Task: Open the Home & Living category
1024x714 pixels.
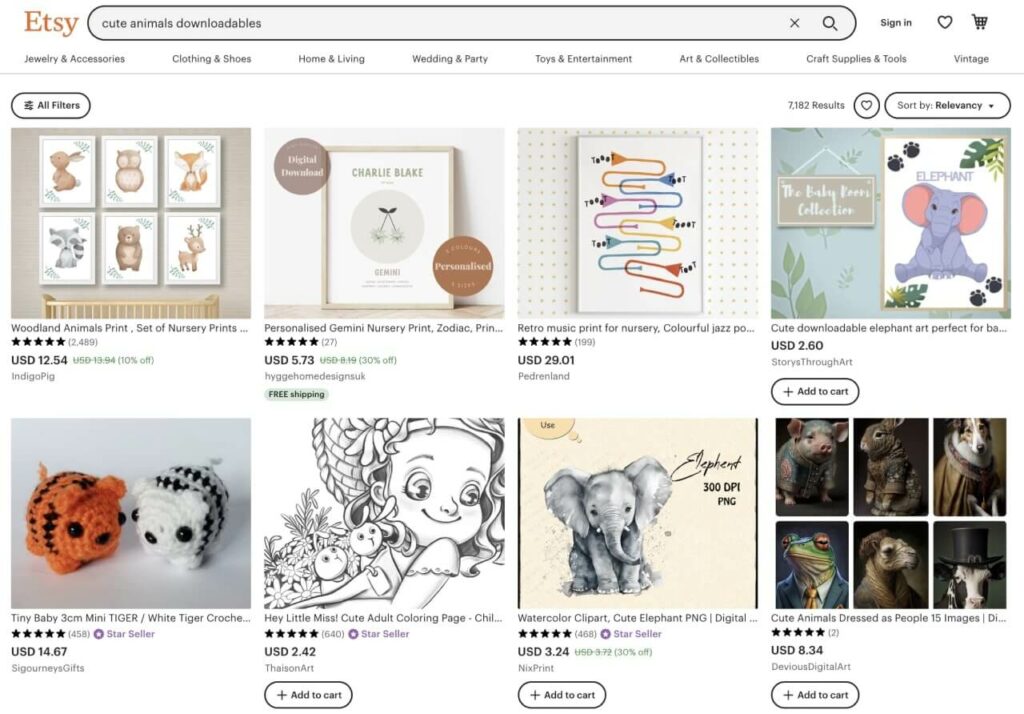Action: tap(331, 59)
